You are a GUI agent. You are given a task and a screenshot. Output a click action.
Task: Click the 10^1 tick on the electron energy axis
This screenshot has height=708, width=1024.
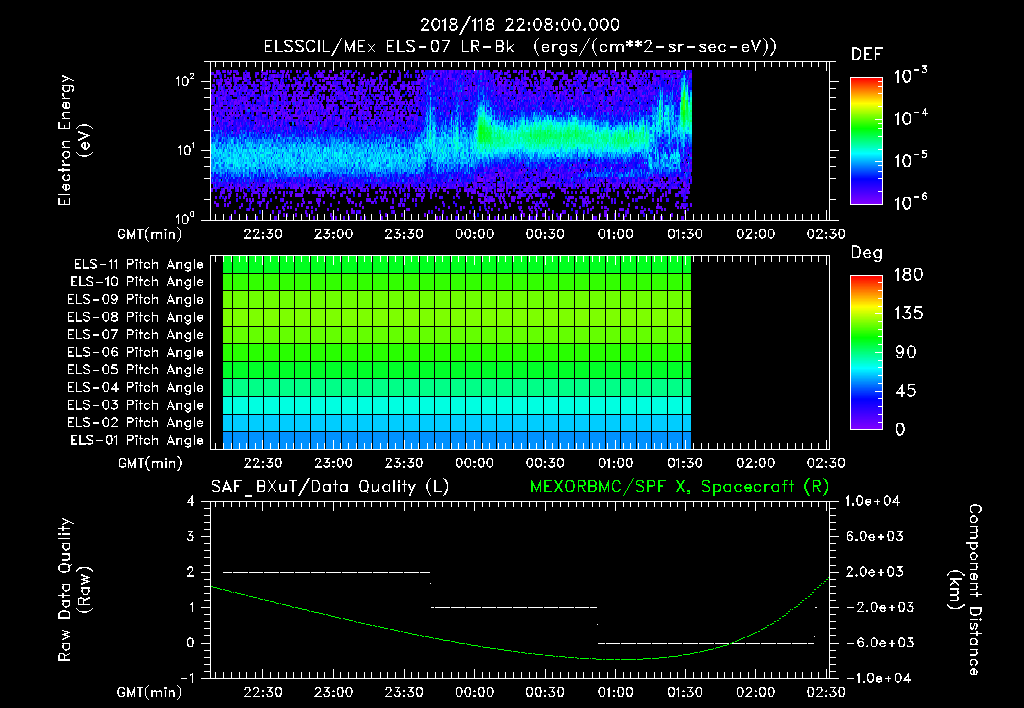click(185, 150)
